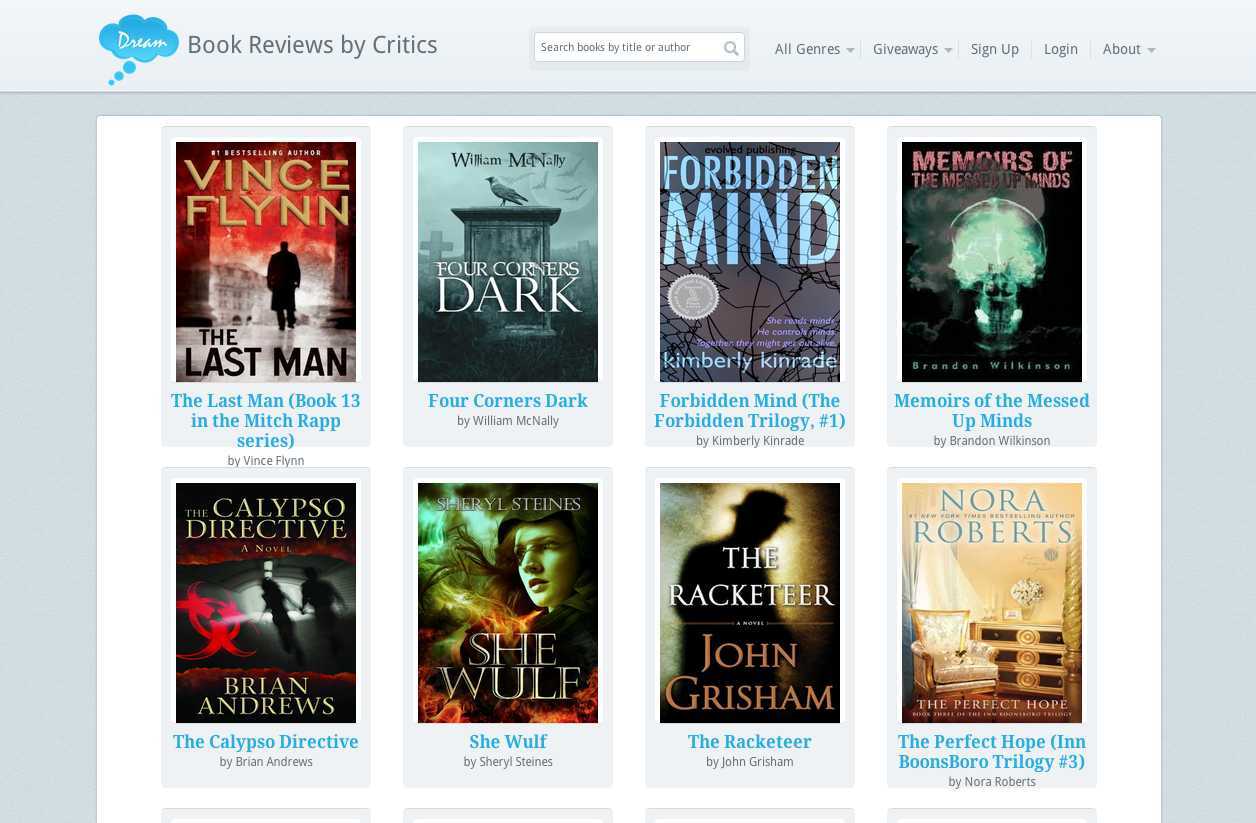Open The Perfect Hope book cover
Image resolution: width=1256 pixels, height=823 pixels.
pos(992,603)
